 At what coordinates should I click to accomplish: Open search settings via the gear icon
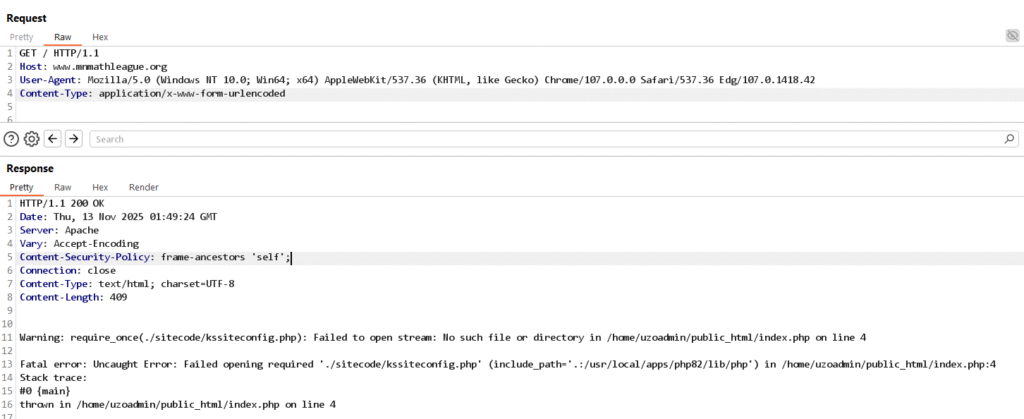[x=31, y=139]
